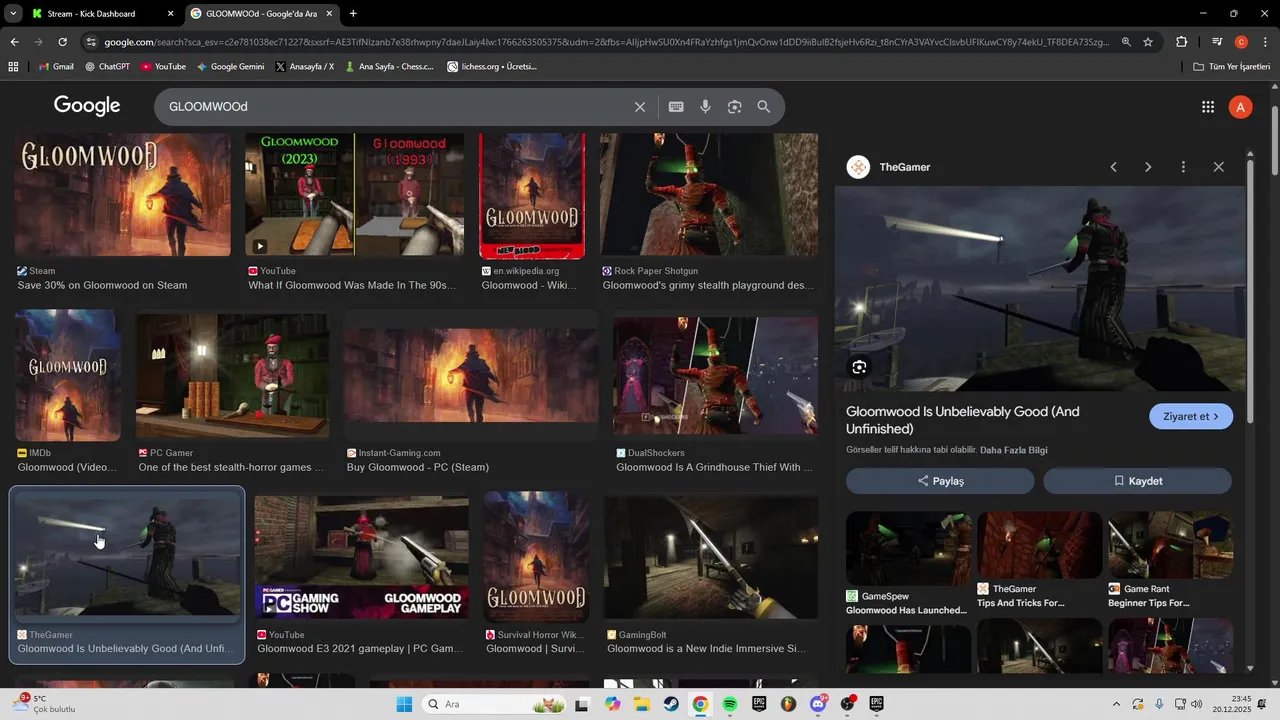Search inside image with the Lens icon
This screenshot has height=720, width=1280.
point(859,367)
